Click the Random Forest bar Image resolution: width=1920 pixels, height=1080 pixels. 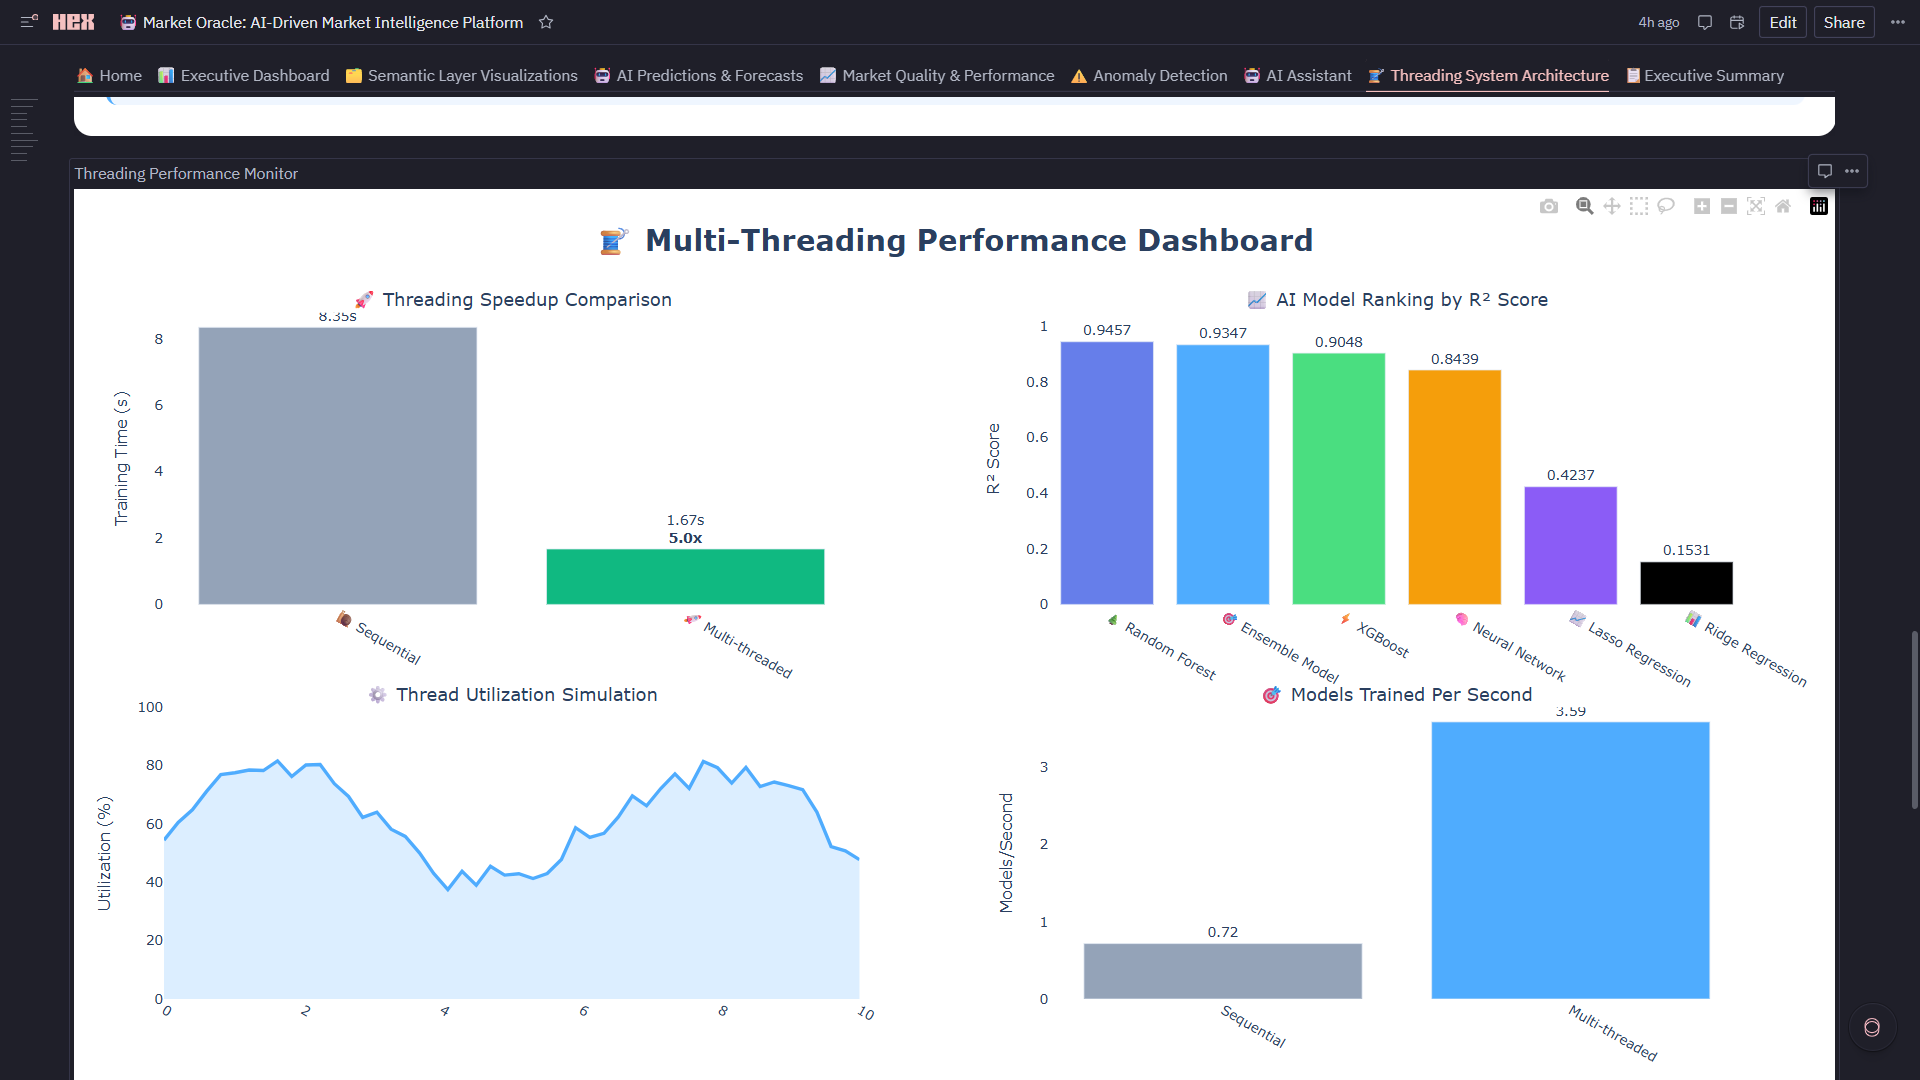coord(1106,473)
